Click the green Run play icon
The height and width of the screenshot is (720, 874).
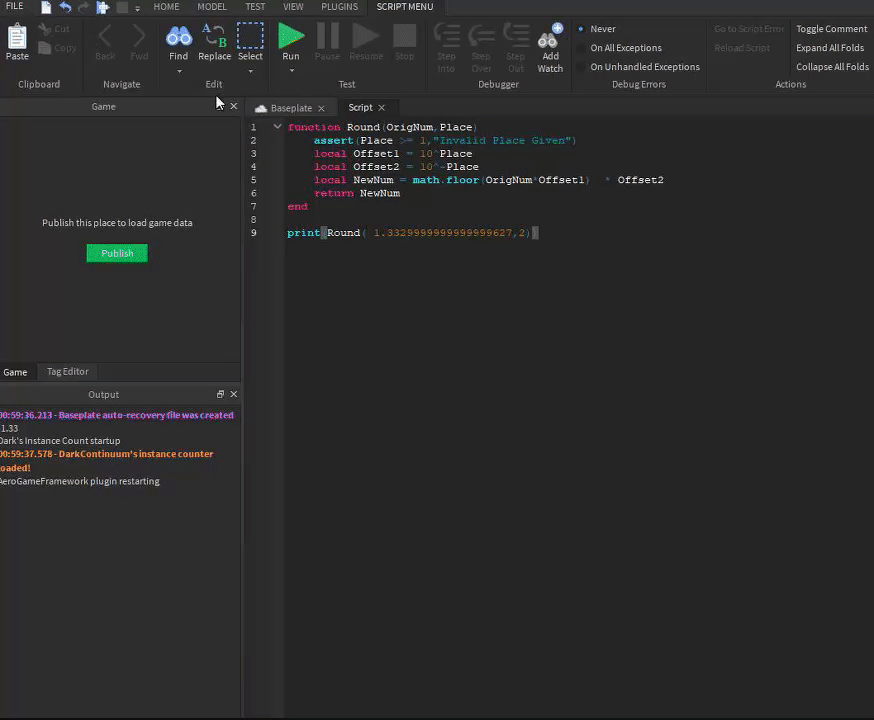(290, 37)
